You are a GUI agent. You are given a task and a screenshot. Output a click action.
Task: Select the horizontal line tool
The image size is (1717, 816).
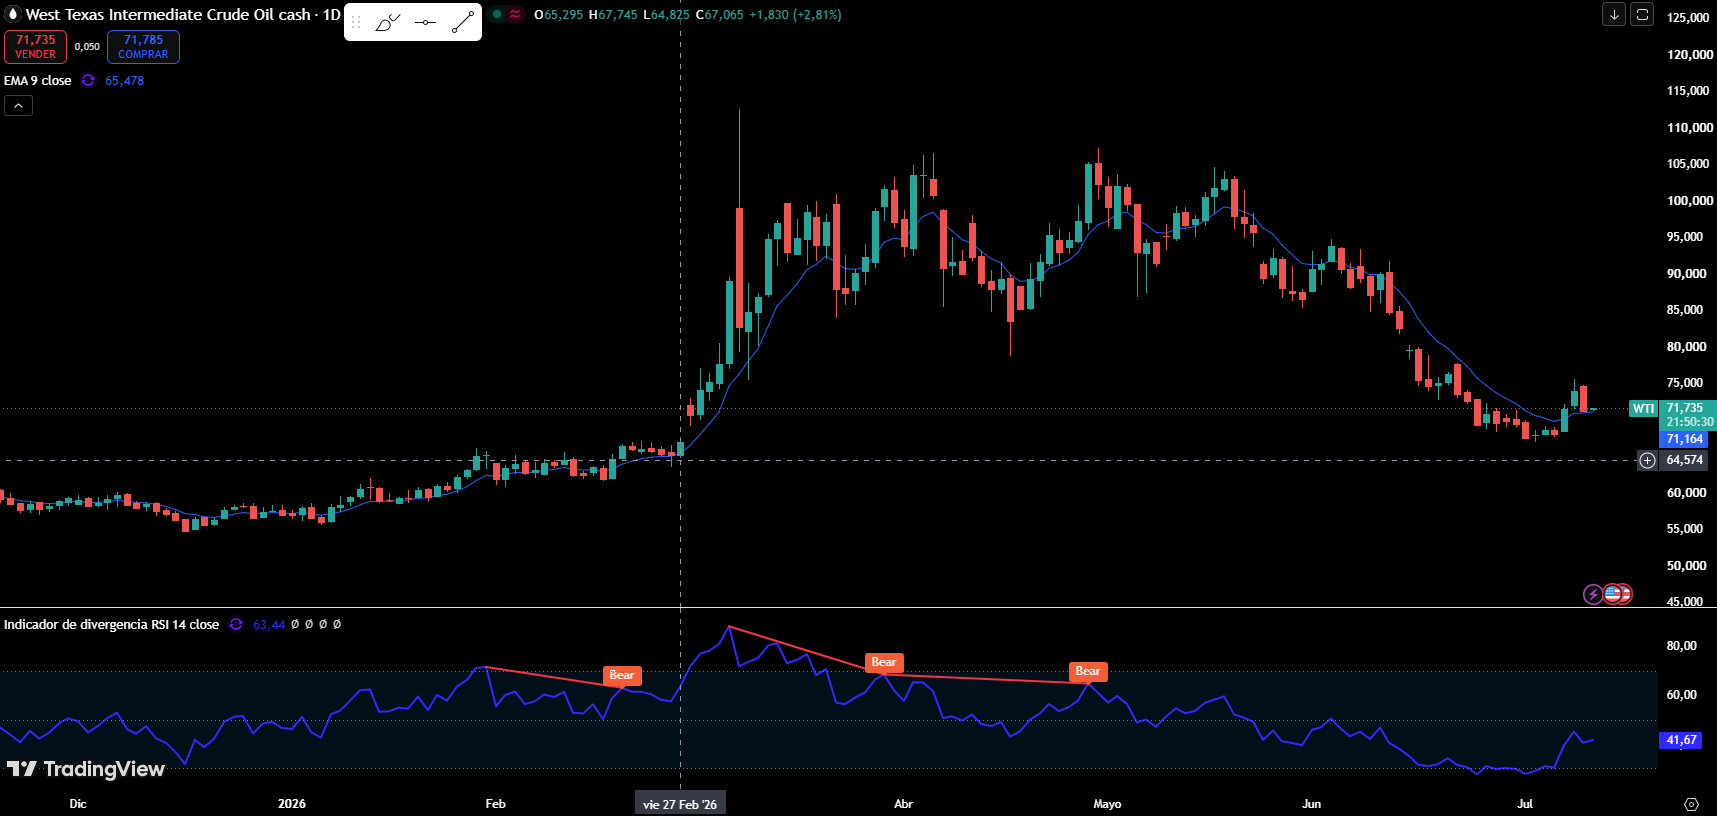pyautogui.click(x=426, y=22)
